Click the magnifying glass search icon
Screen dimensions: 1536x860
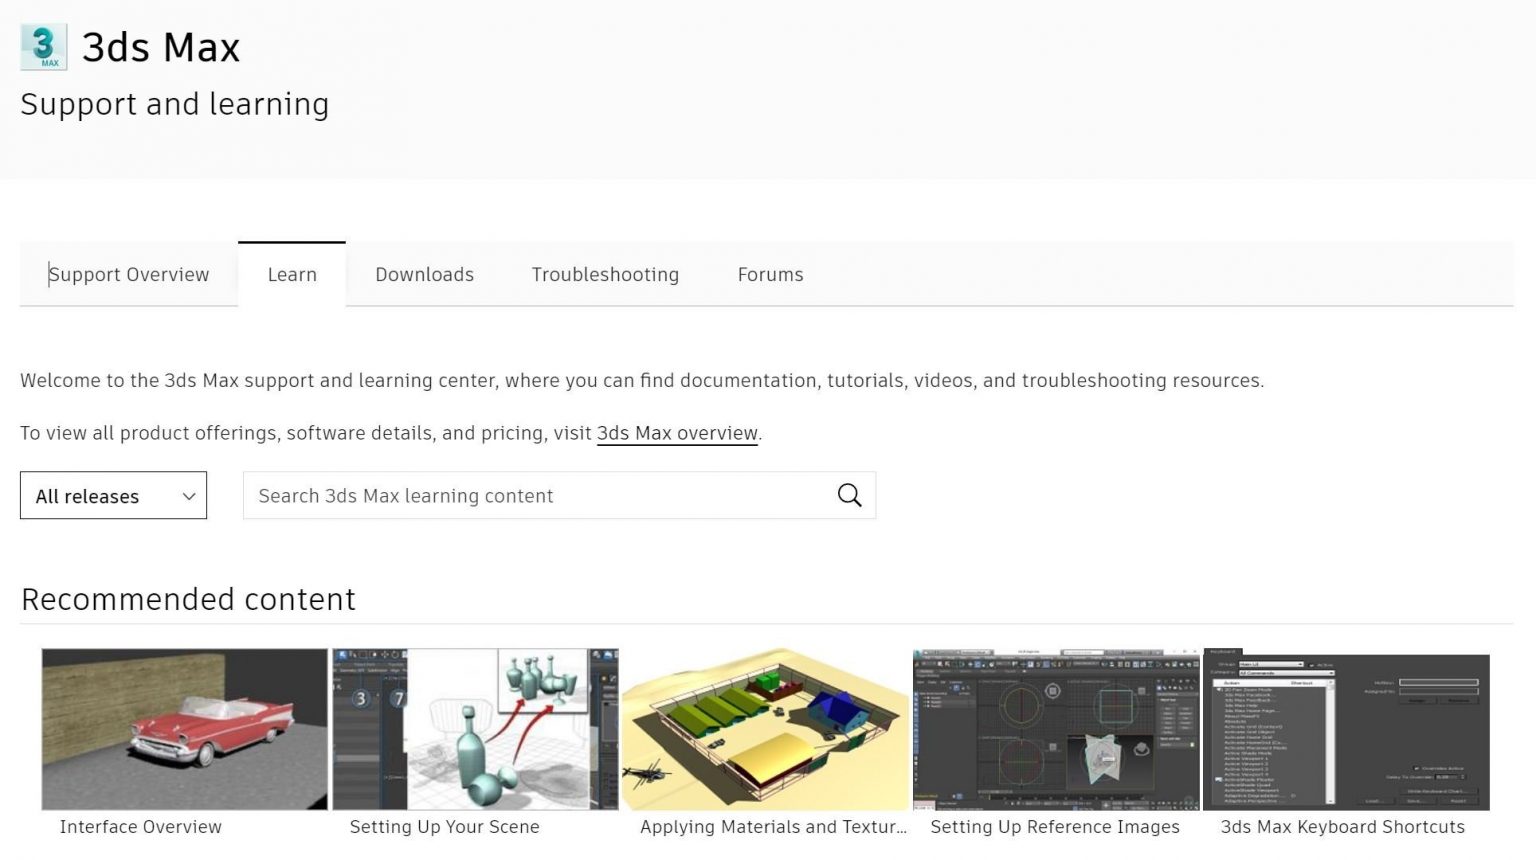coord(849,495)
